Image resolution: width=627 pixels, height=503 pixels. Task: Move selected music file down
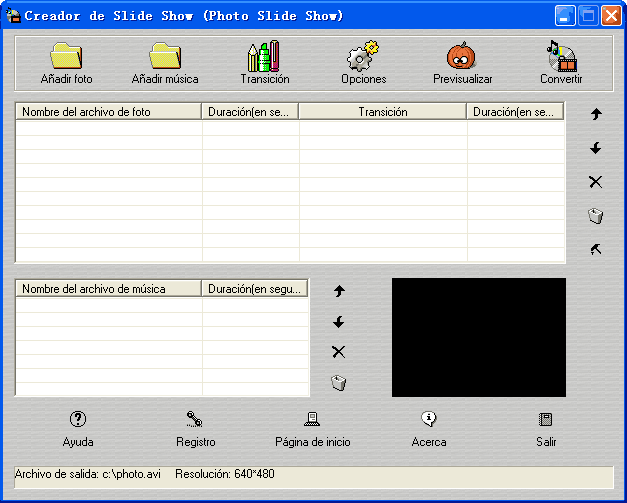pos(339,322)
